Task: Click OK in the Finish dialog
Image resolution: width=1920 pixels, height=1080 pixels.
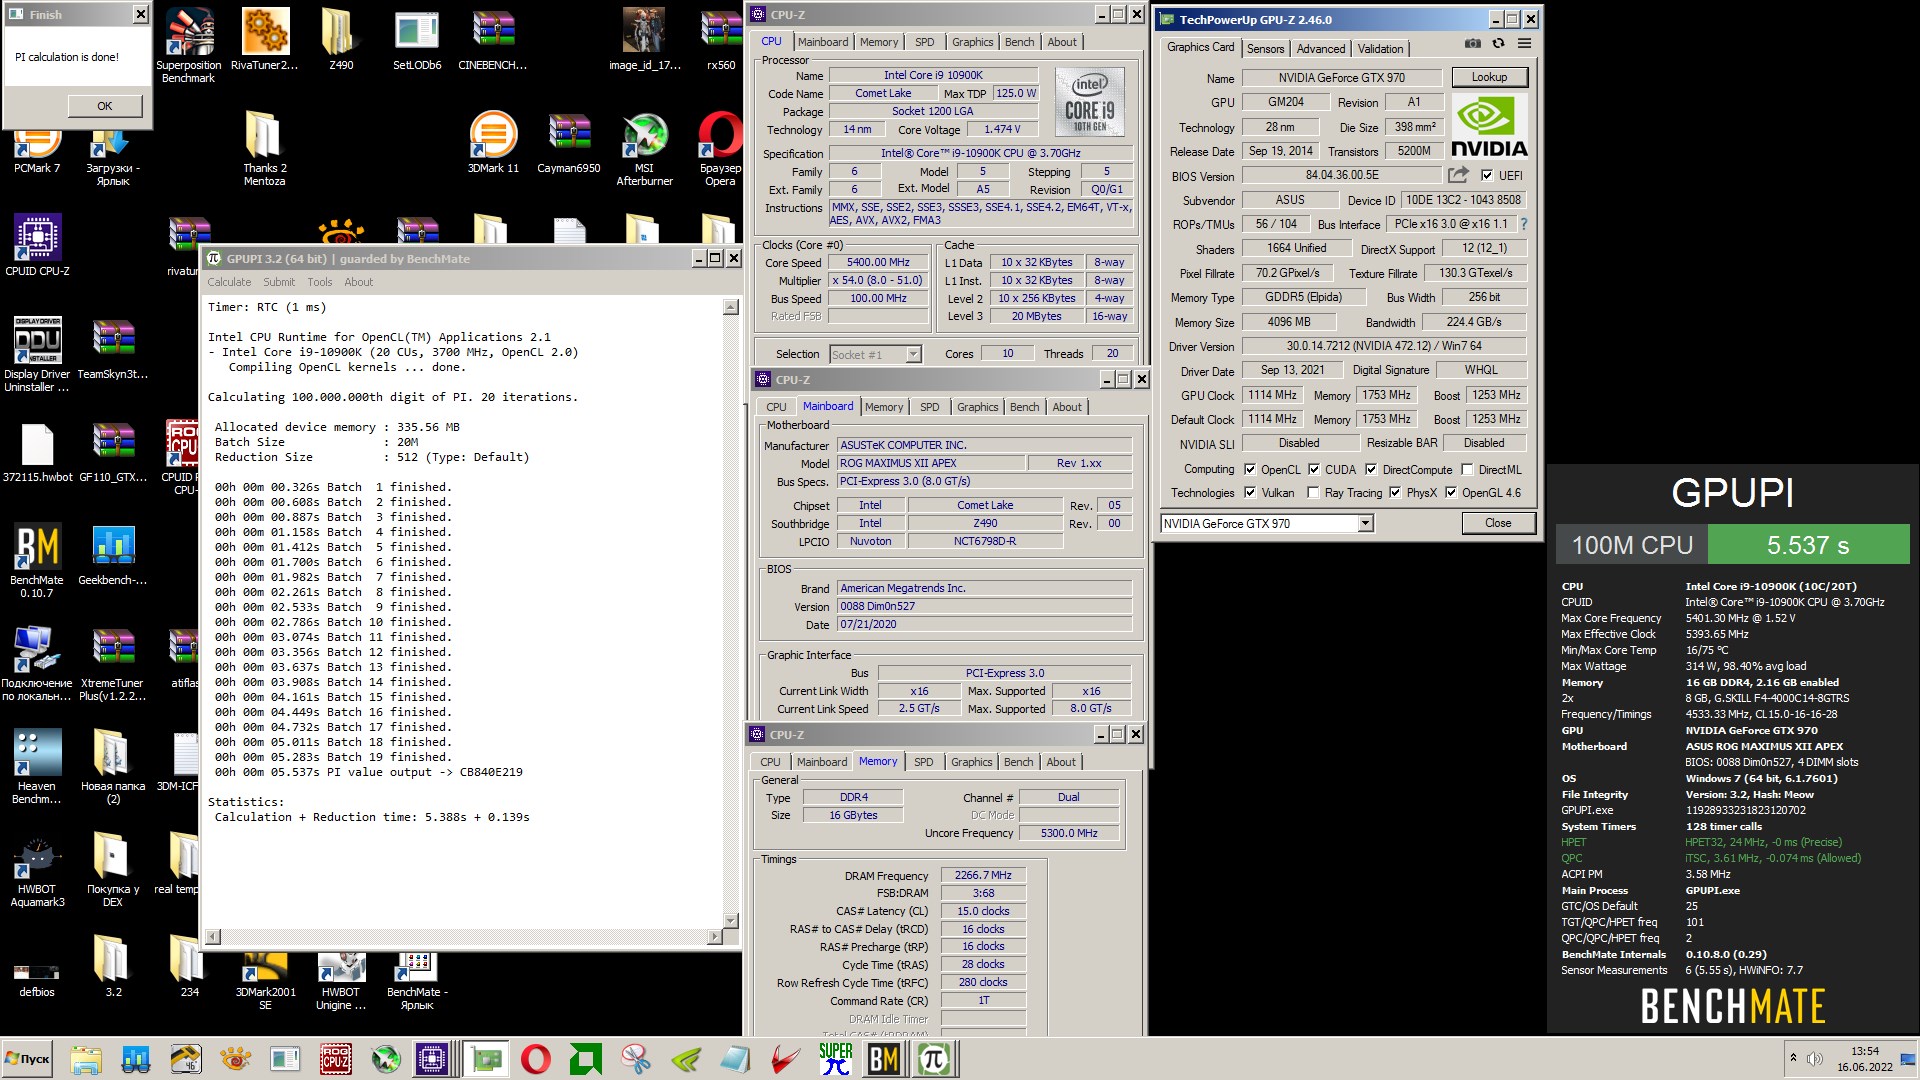Action: (x=105, y=106)
